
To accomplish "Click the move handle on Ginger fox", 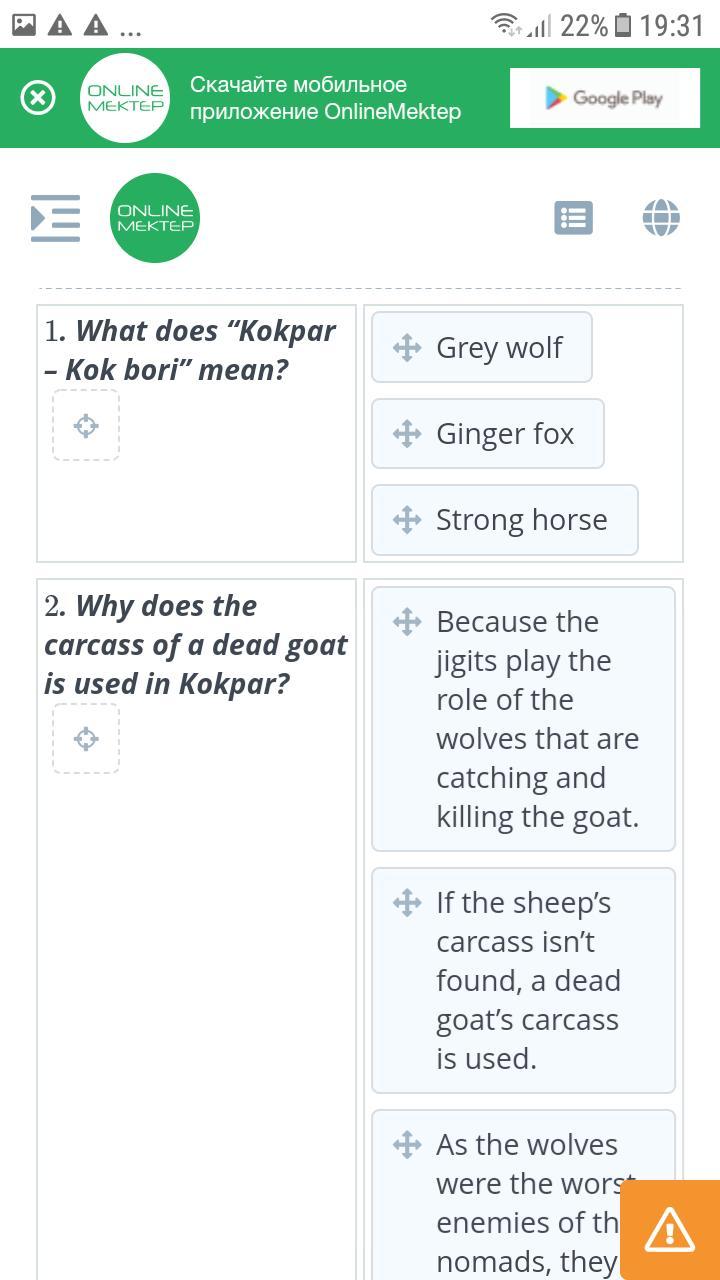I will point(406,434).
